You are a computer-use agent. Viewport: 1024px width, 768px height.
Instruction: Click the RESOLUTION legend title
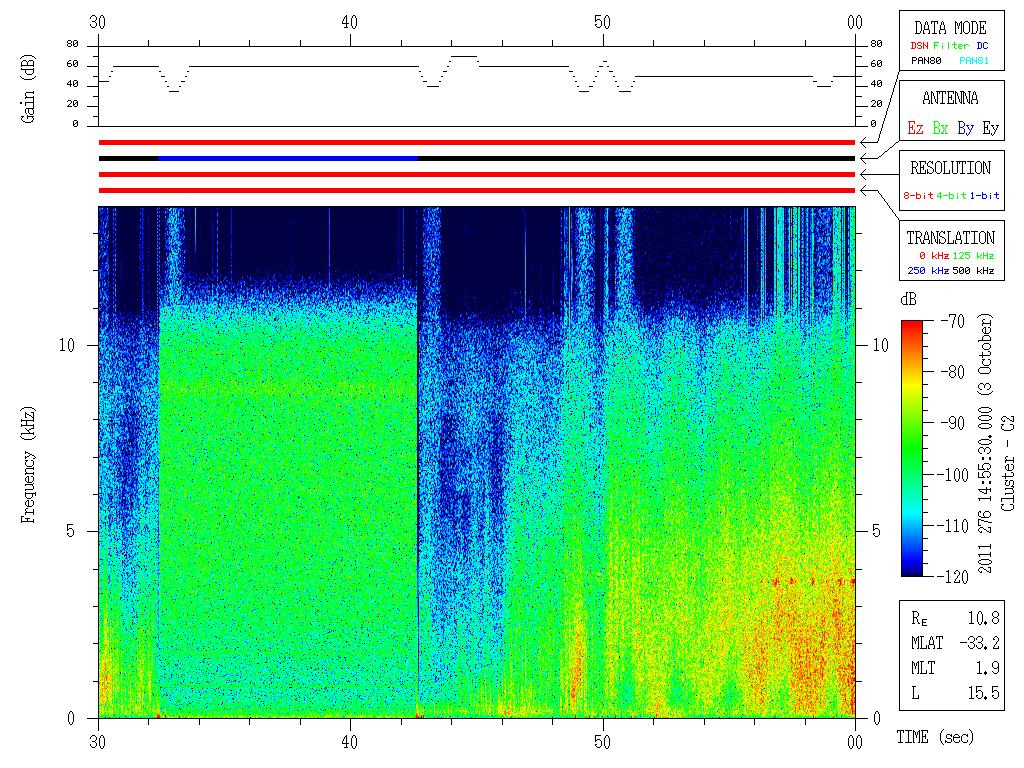click(x=951, y=168)
